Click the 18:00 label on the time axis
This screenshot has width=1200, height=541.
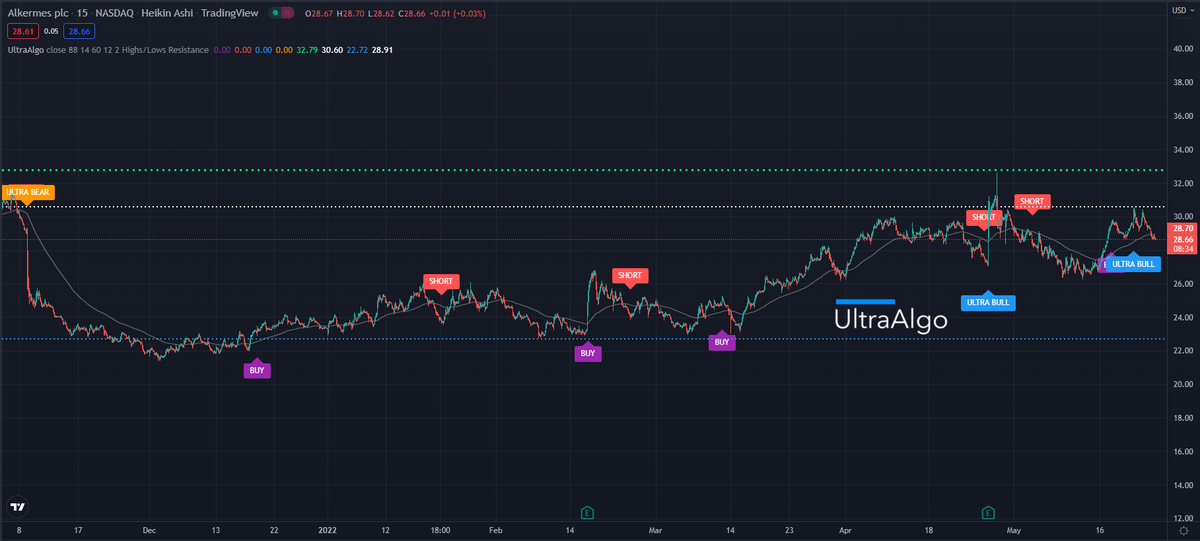pyautogui.click(x=440, y=531)
